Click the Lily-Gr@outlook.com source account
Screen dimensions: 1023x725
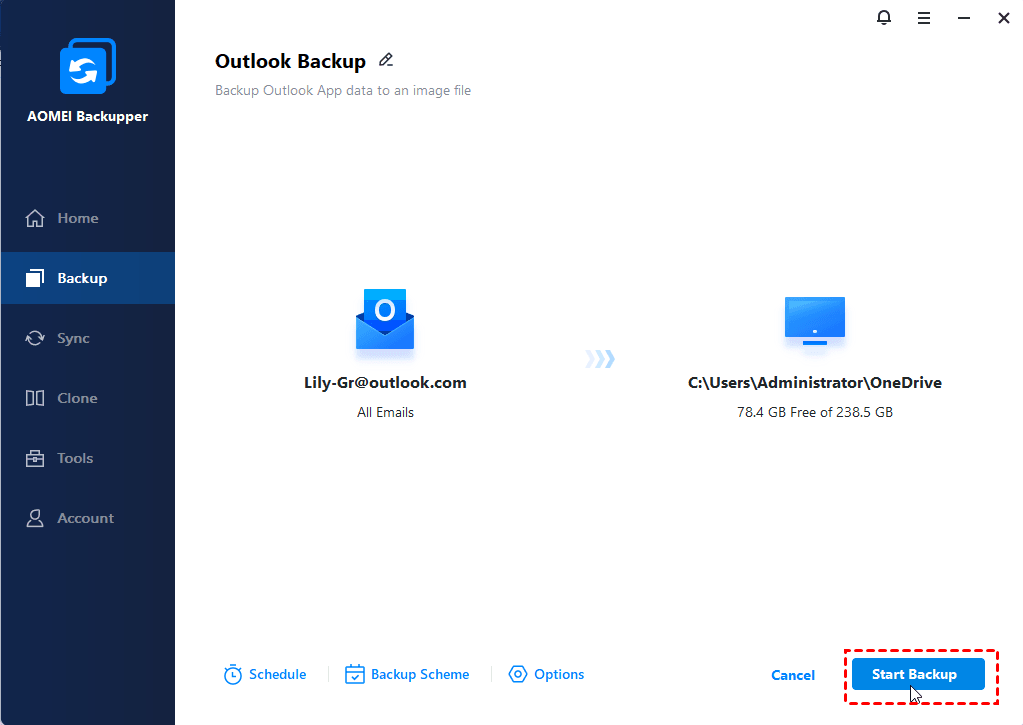[385, 383]
